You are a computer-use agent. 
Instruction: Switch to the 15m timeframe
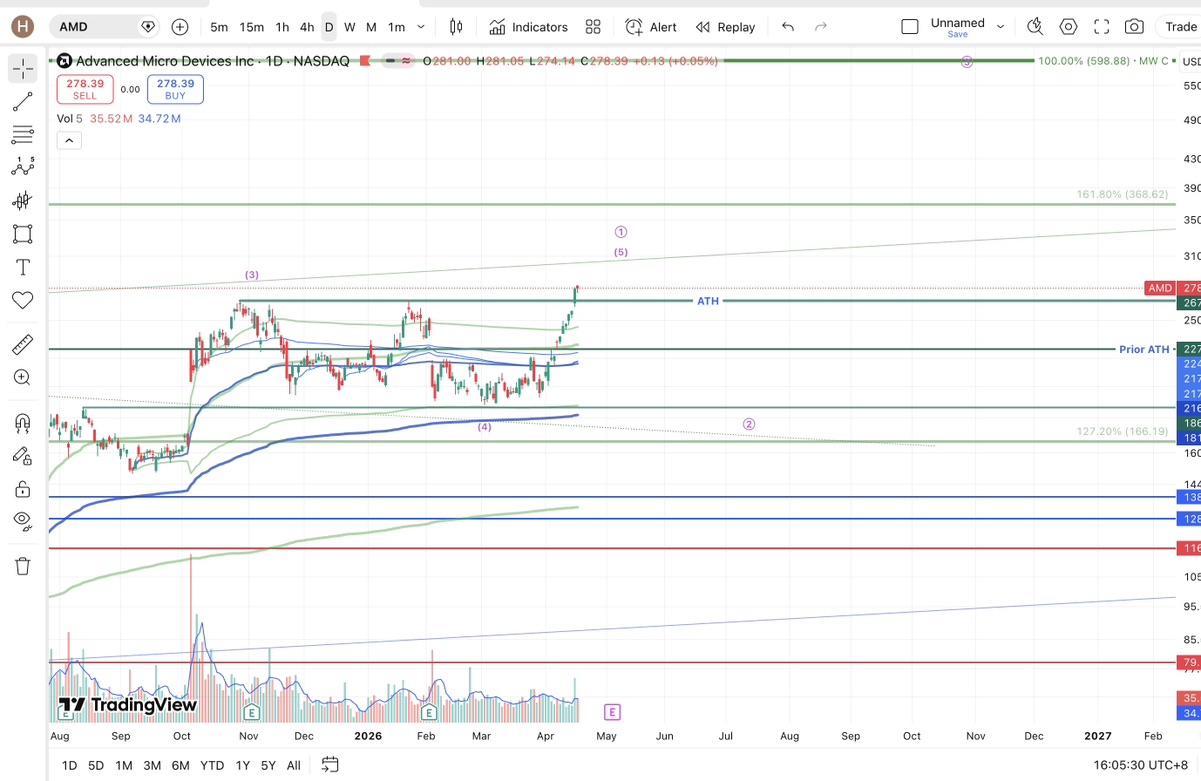tap(252, 27)
